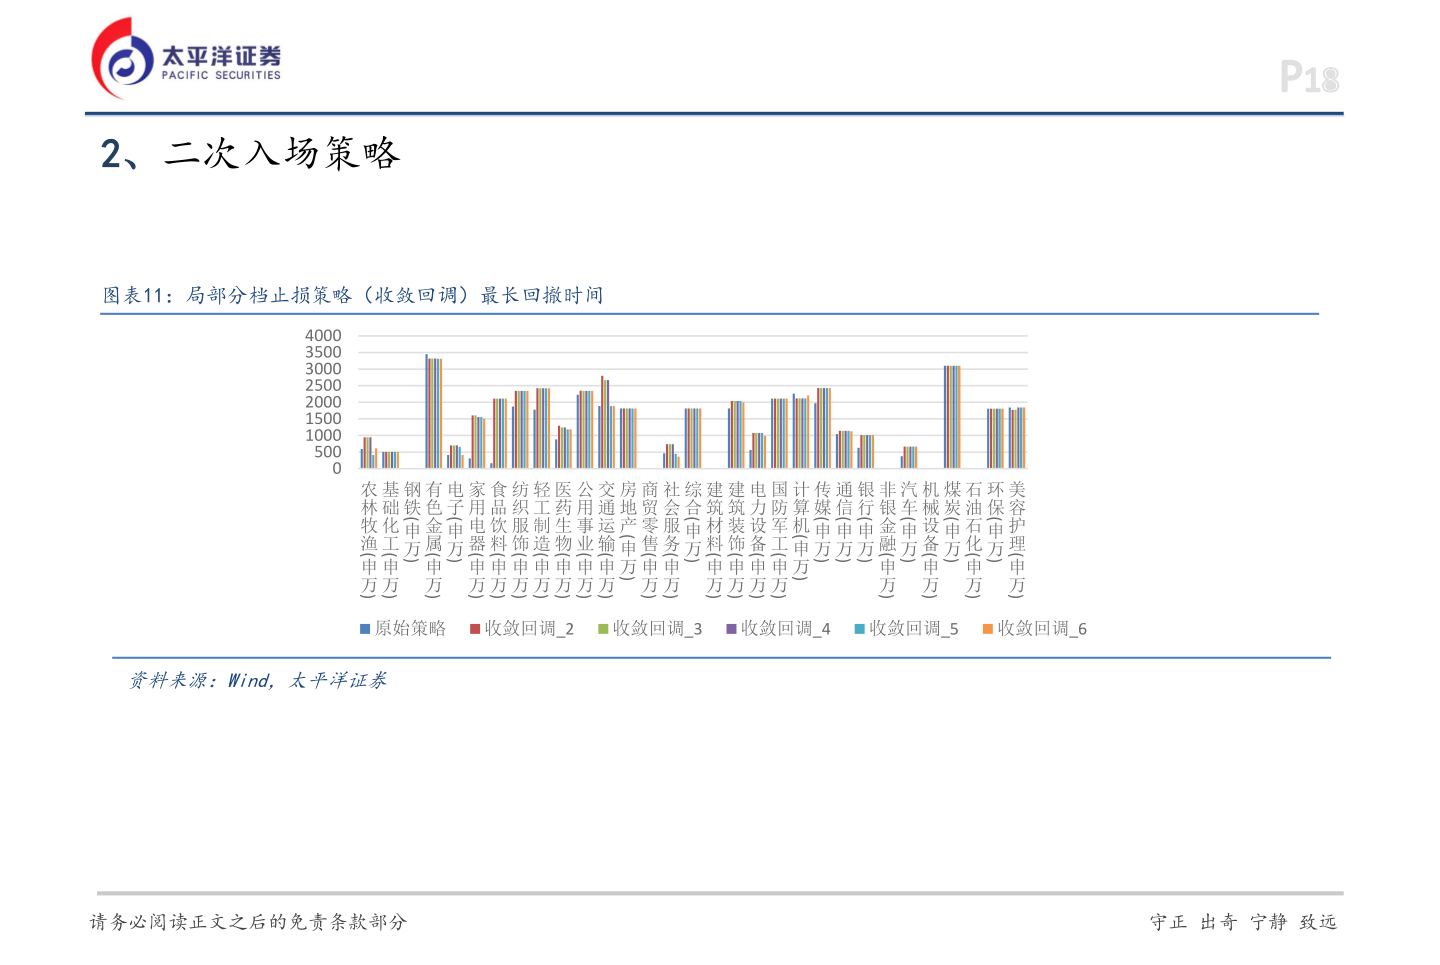Click the 太平洋证券 company name text
This screenshot has height=965, width=1440.
[x=221, y=56]
